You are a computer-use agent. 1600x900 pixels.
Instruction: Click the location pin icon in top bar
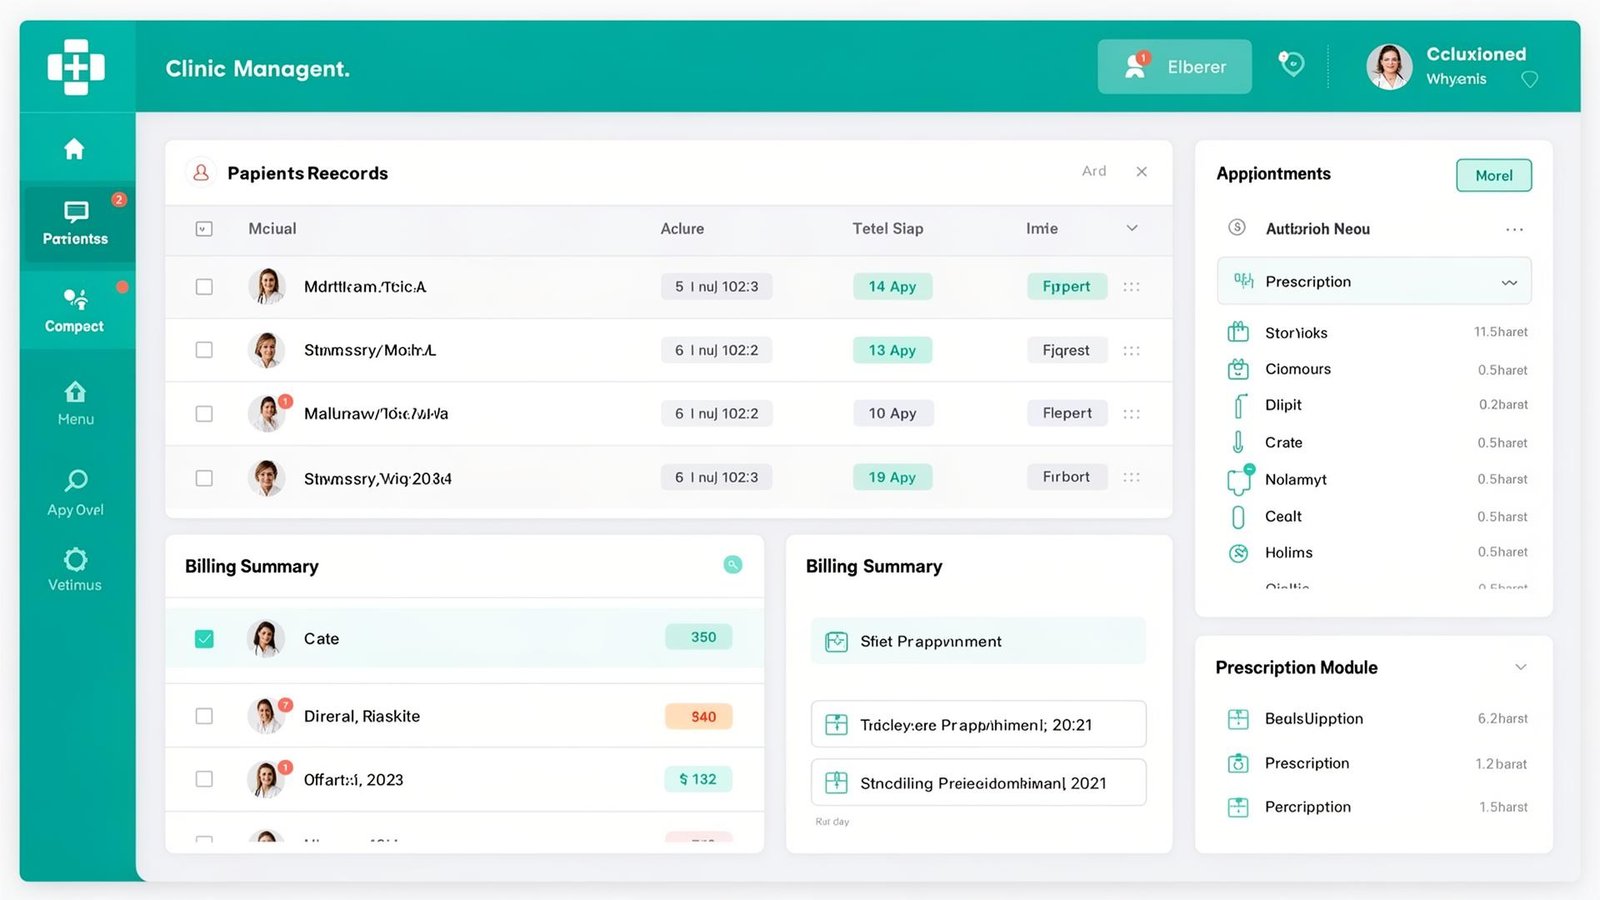(x=1290, y=63)
